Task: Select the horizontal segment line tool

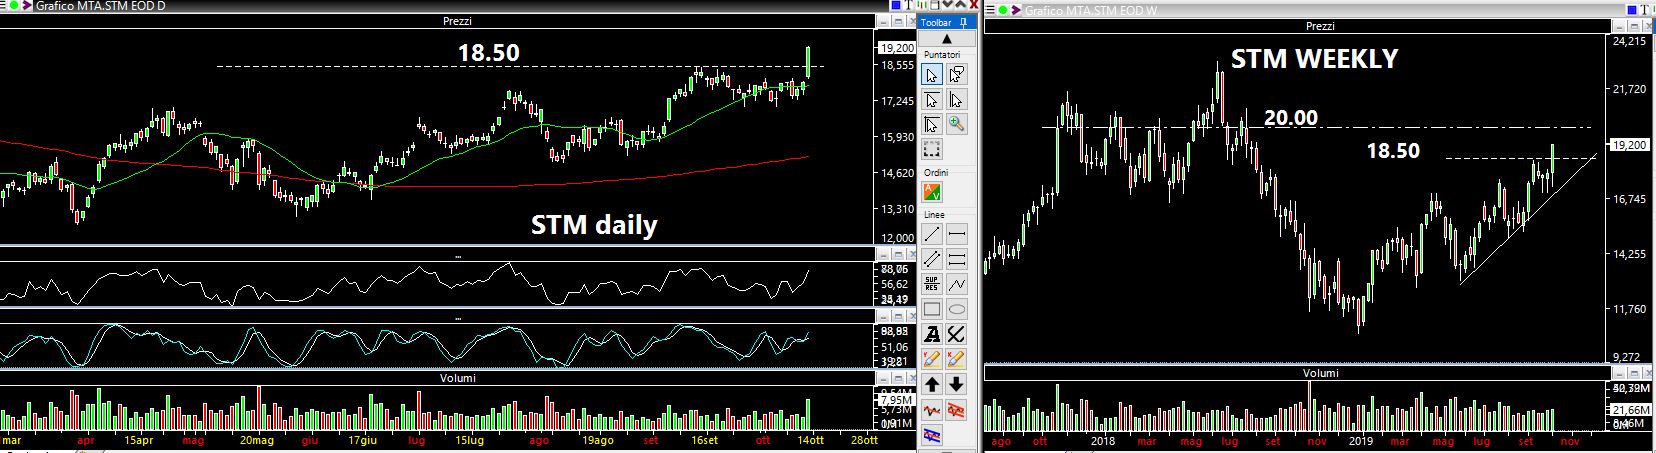Action: (957, 234)
